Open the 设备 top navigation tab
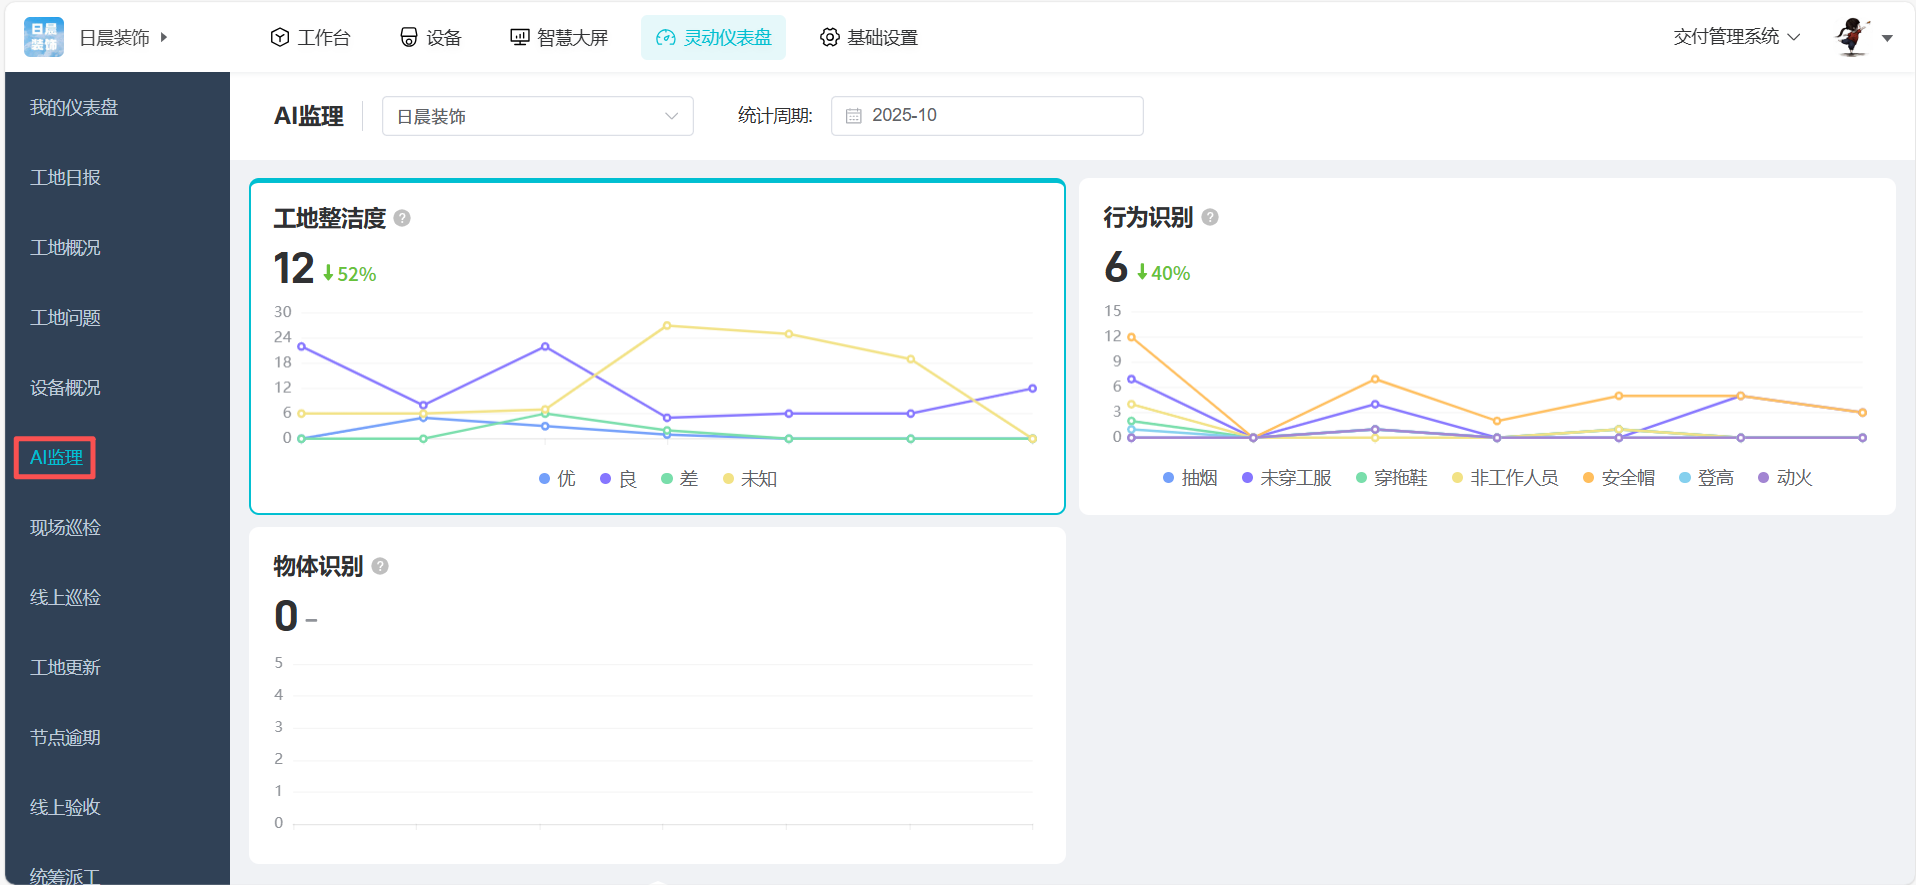The height and width of the screenshot is (885, 1916). [431, 37]
